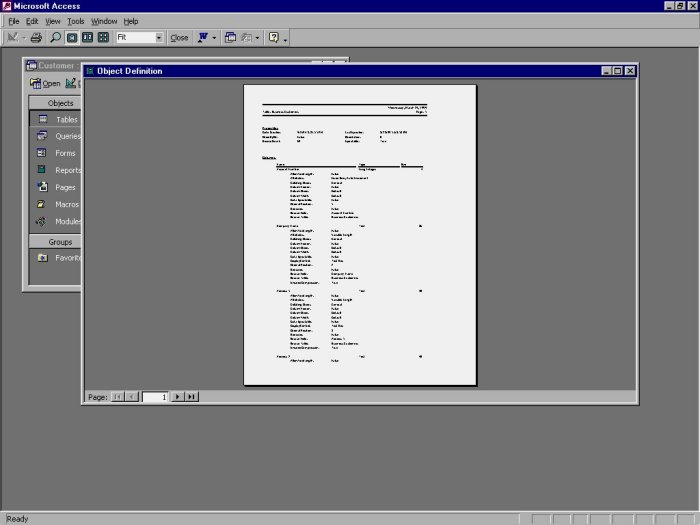Switch to Two Pages view
This screenshot has width=700, height=525.
pos(87,38)
